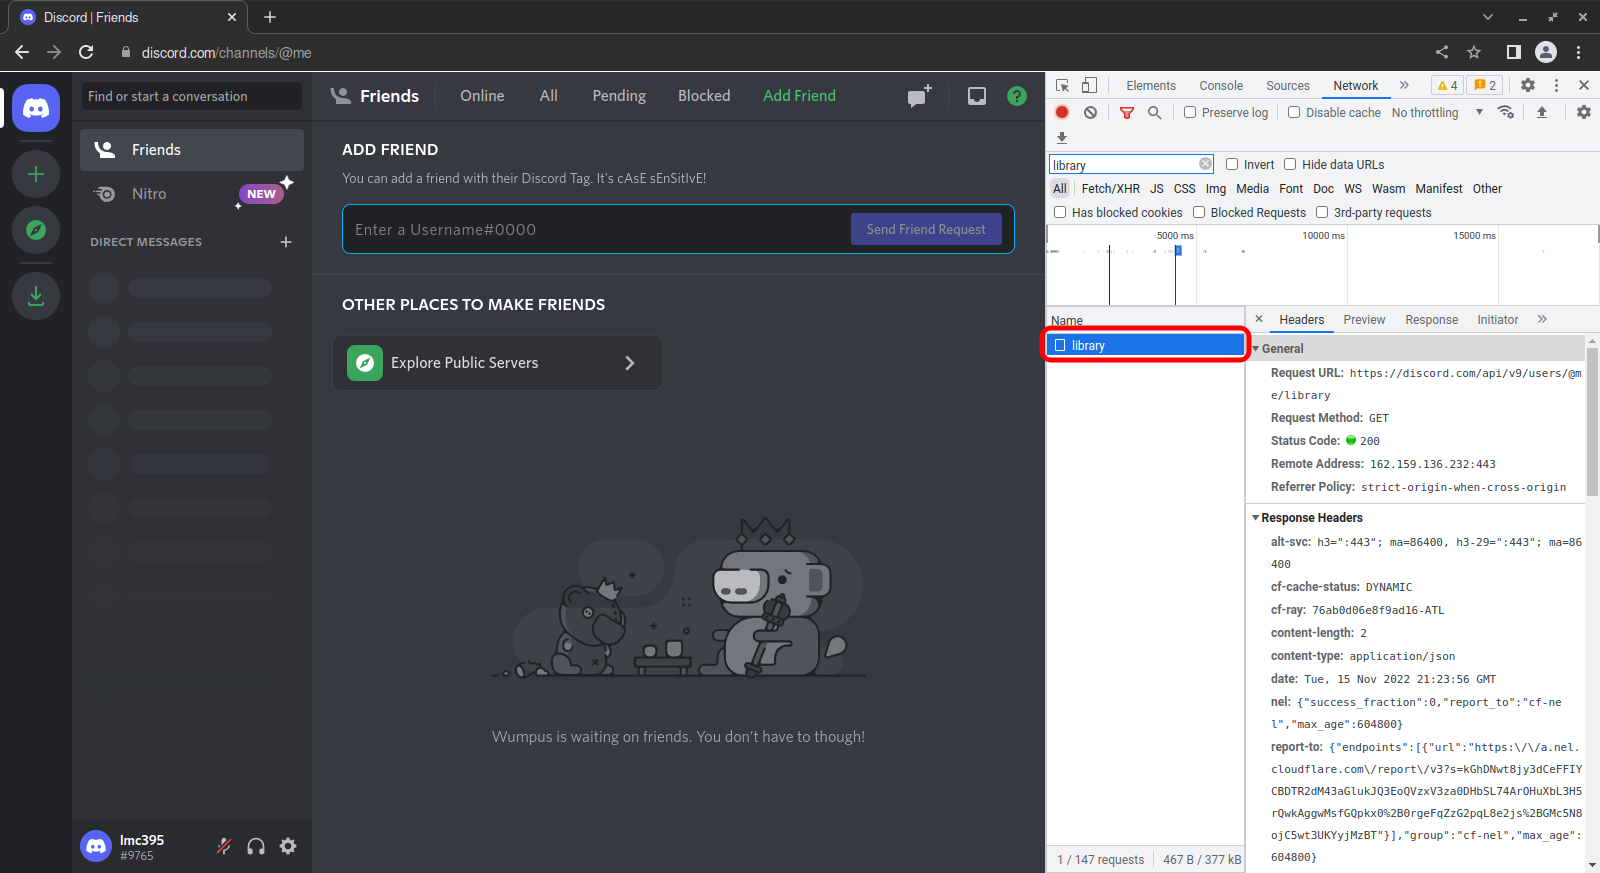Bookmark page with star icon
Viewport: 1600px width, 873px height.
pos(1474,52)
